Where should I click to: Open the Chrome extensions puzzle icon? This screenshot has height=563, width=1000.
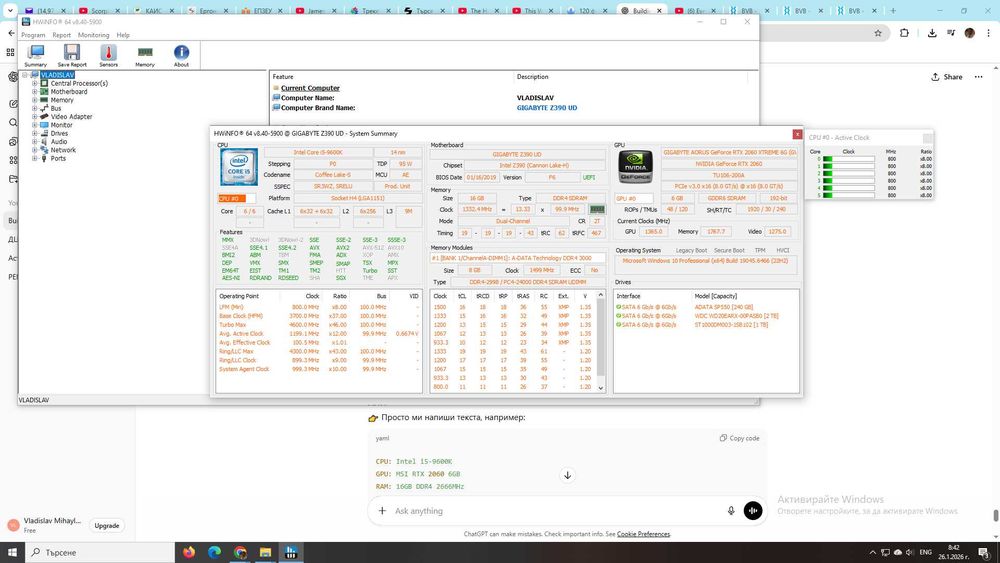[904, 33]
